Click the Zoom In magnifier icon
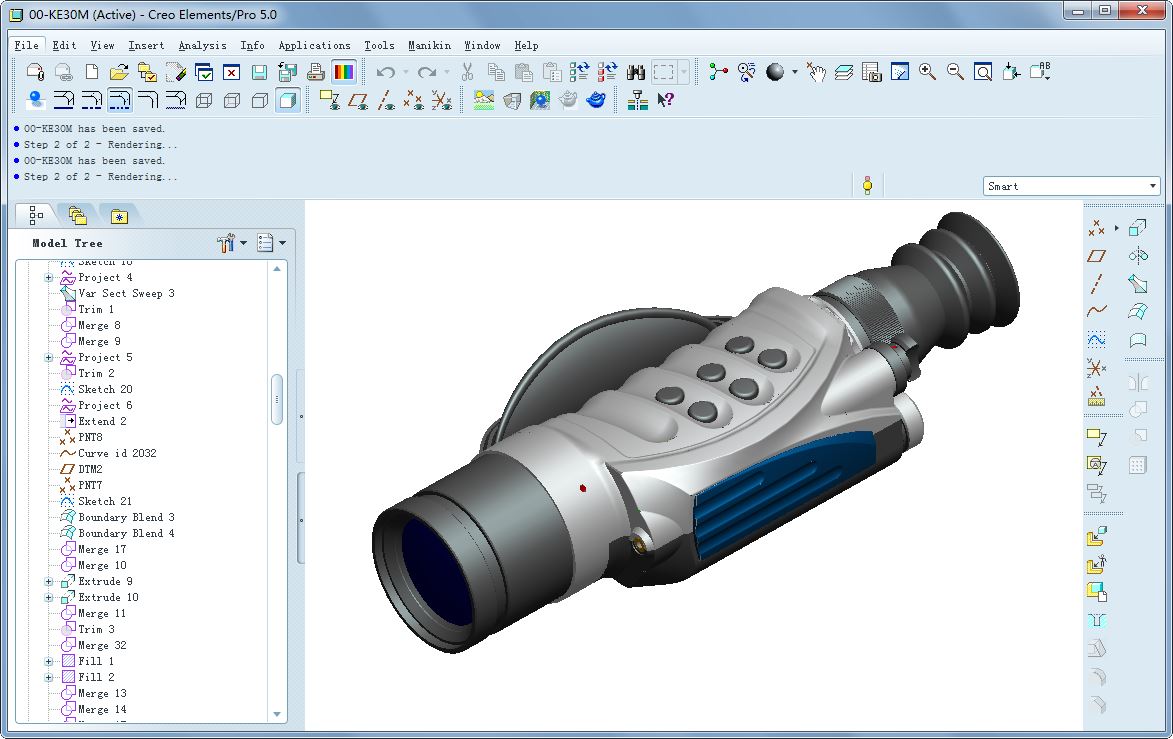The image size is (1173, 739). coord(927,72)
